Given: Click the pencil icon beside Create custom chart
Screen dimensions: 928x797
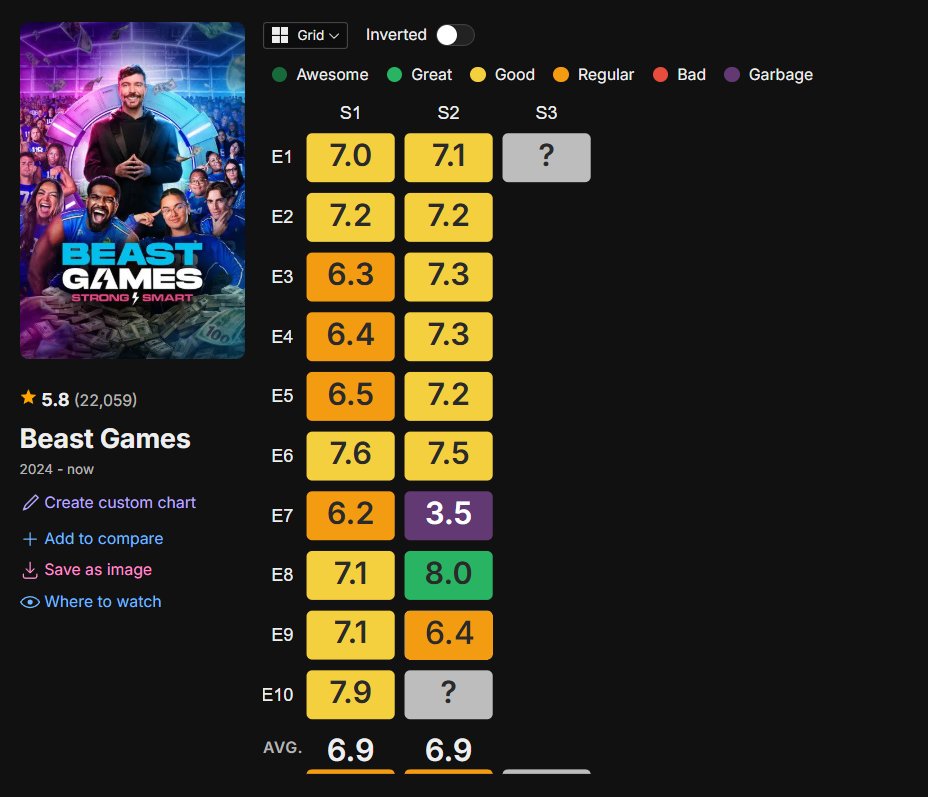Looking at the screenshot, I should (30, 503).
